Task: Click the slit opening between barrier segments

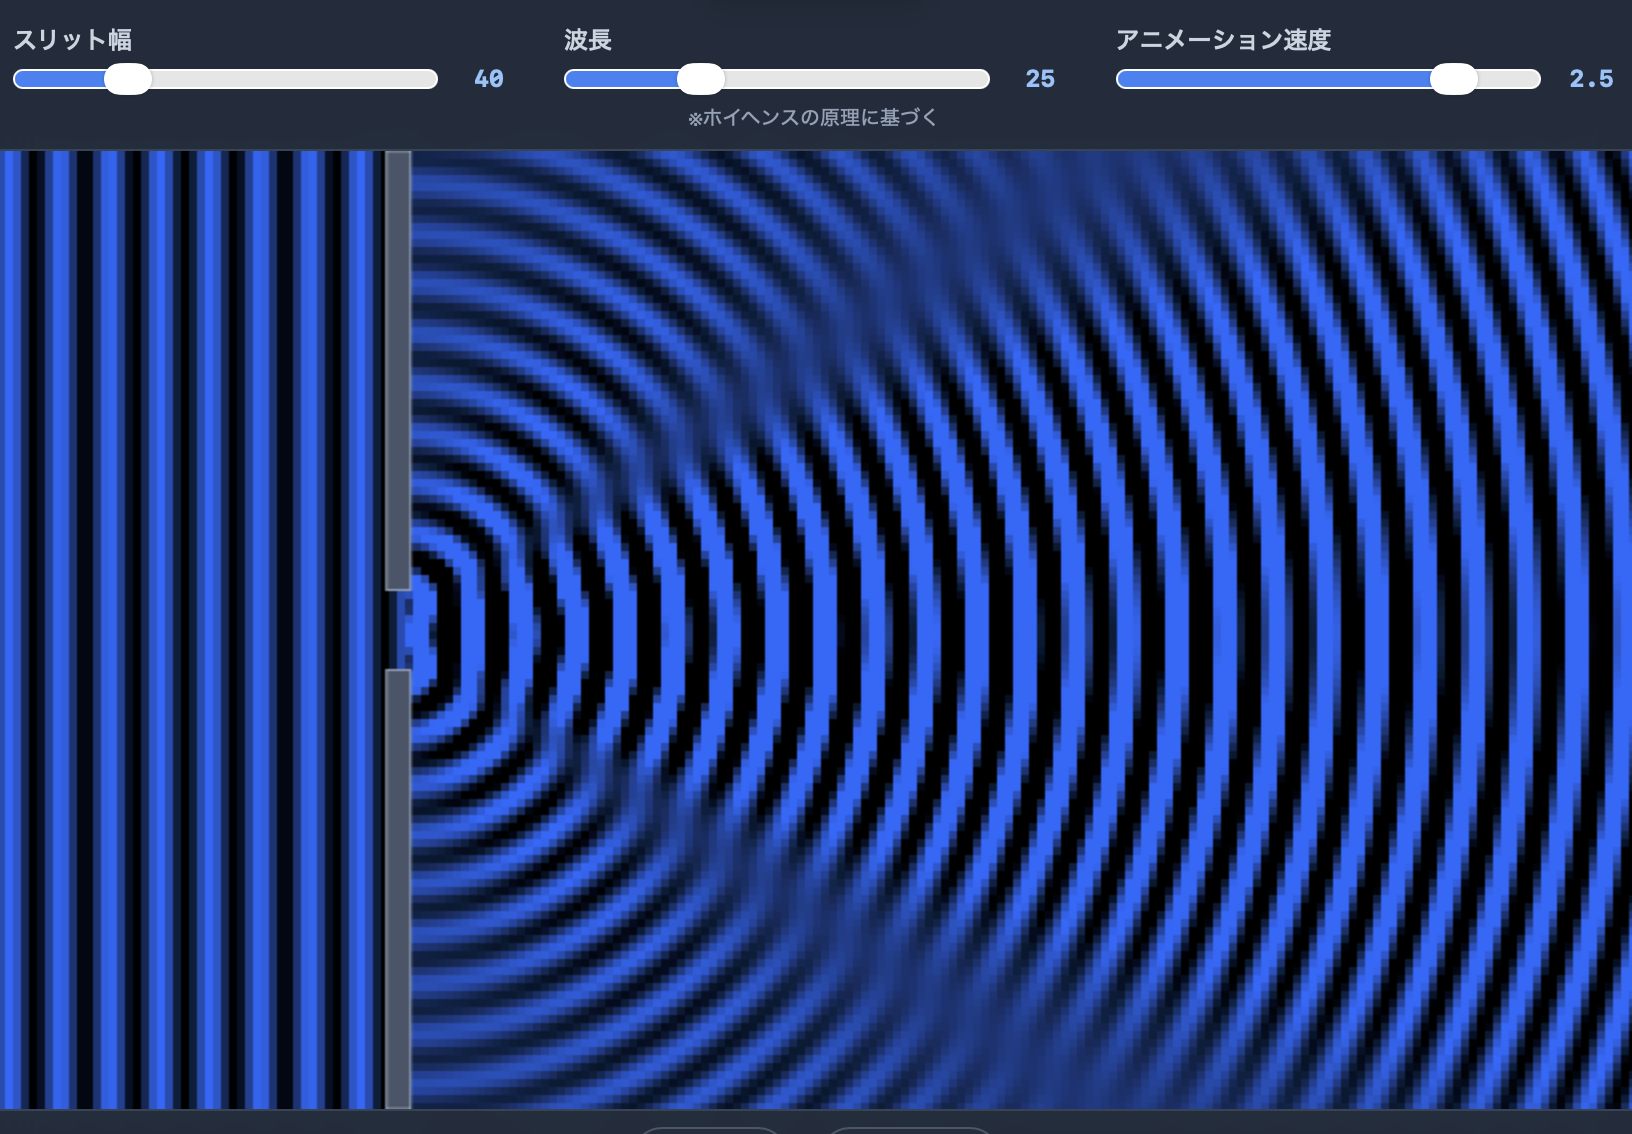Action: point(398,630)
